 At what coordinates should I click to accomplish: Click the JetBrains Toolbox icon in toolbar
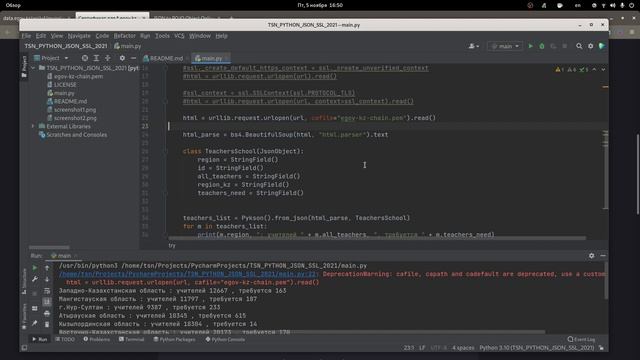pyautogui.click(x=602, y=46)
